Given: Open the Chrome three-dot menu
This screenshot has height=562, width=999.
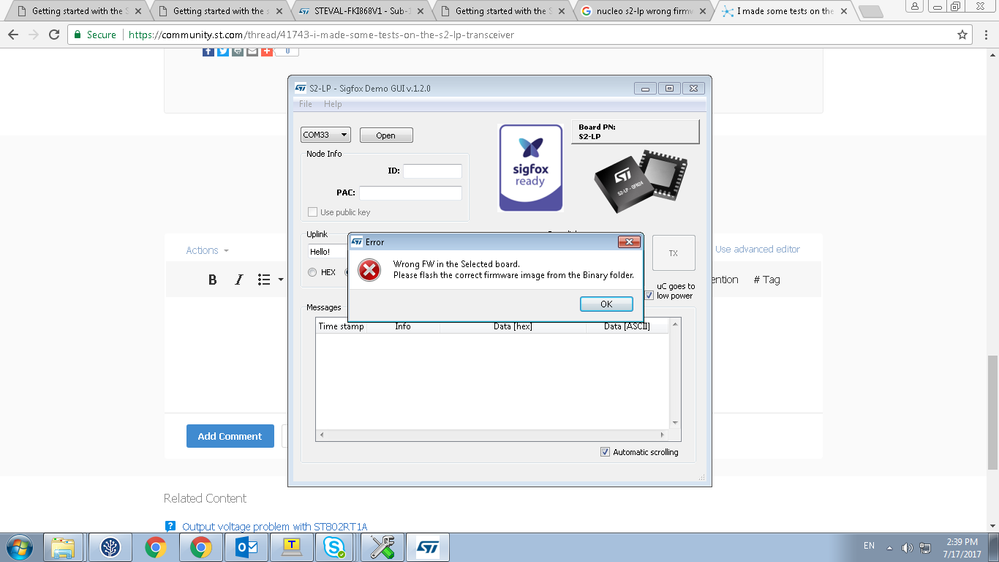Looking at the screenshot, I should [986, 34].
